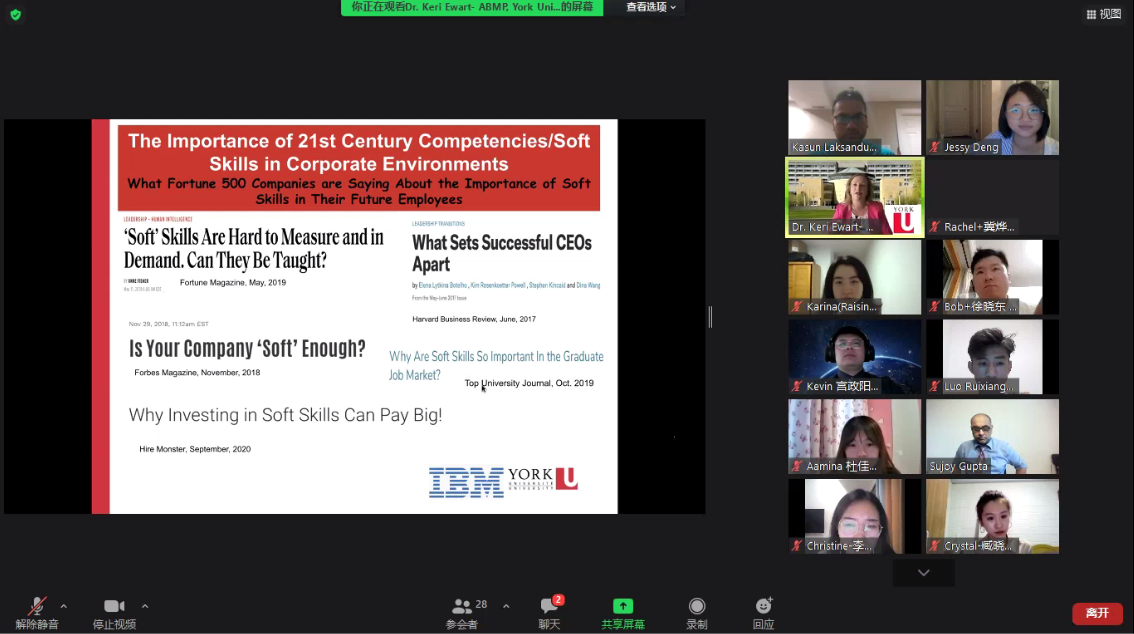
Task: Click citation "Forbes Magazine, November, 2018"
Action: 197,372
